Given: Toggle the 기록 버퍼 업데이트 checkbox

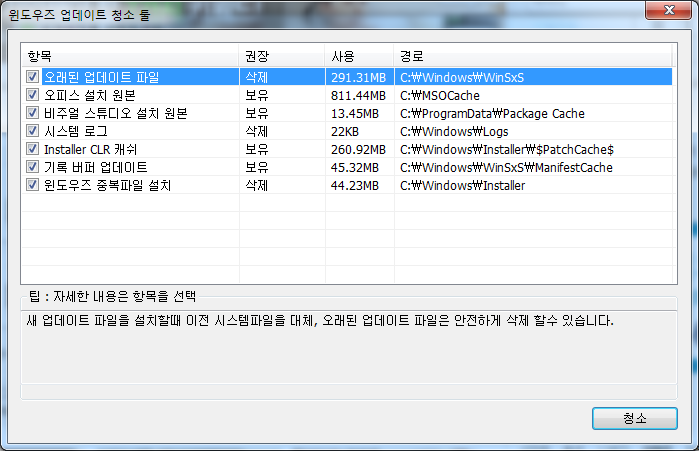Looking at the screenshot, I should 32,167.
